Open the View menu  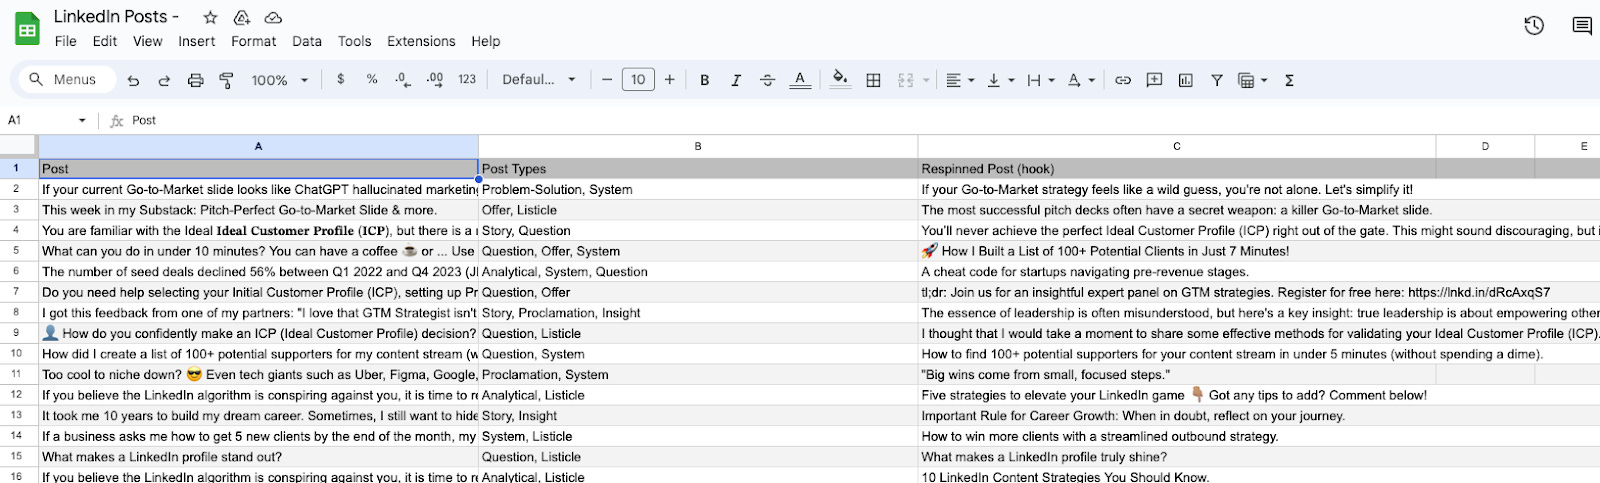[148, 41]
